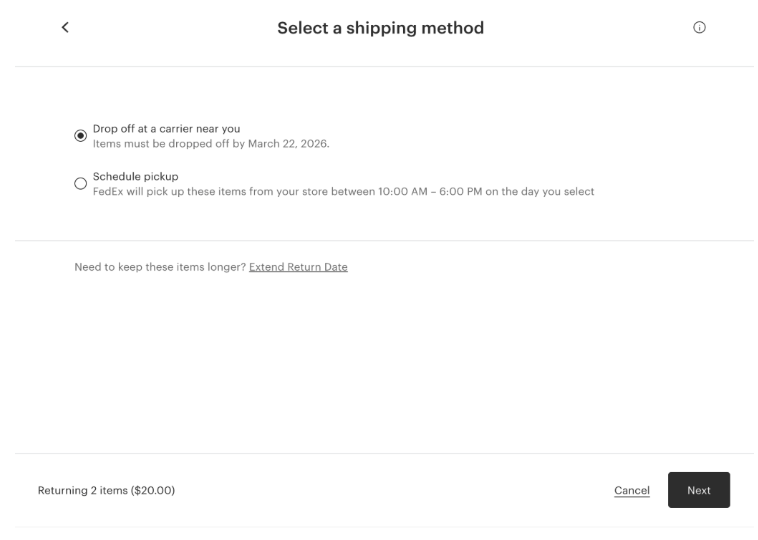Open the info icon beside the heading
The image size is (758, 540).
pyautogui.click(x=699, y=28)
